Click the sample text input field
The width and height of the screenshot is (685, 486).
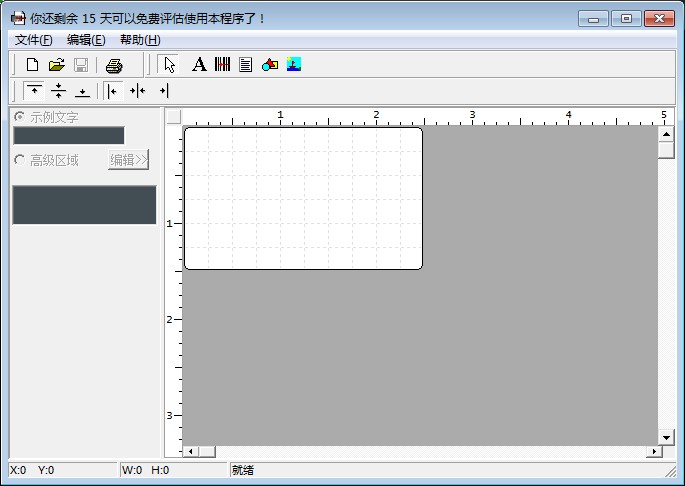[x=68, y=135]
